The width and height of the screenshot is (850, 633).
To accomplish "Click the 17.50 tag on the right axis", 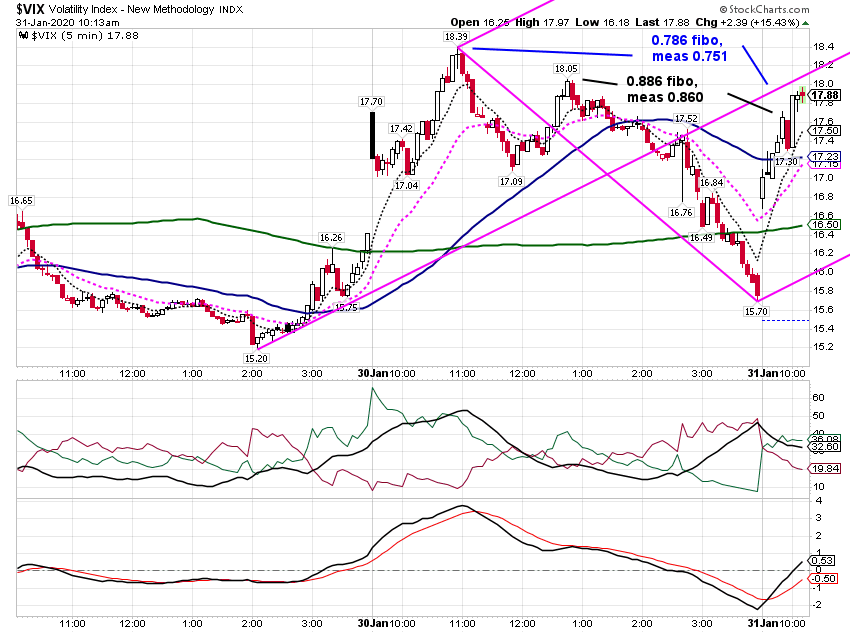I will pos(825,130).
